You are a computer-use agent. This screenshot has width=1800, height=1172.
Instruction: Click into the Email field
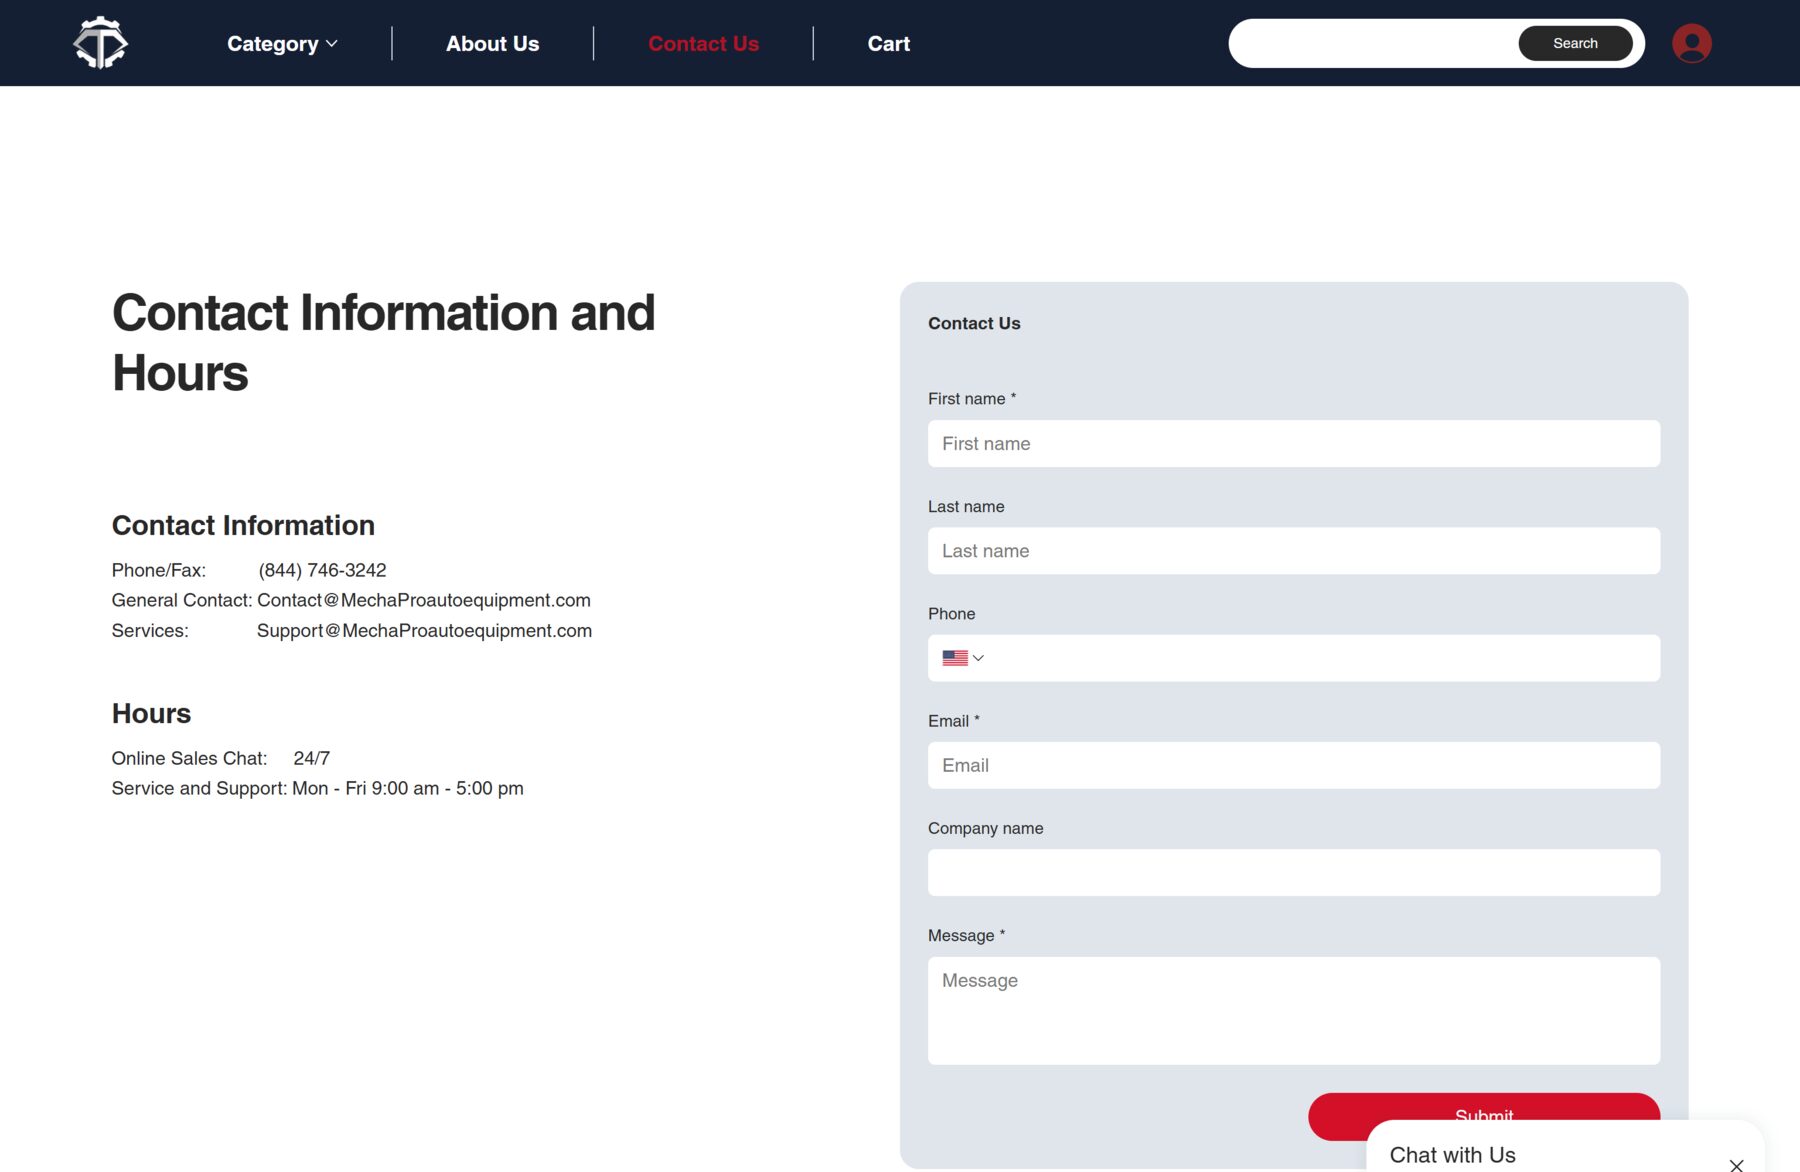(x=1293, y=765)
